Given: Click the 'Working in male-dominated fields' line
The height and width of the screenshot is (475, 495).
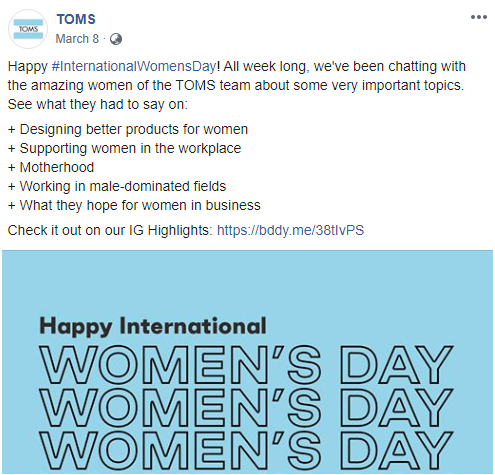Looking at the screenshot, I should click(117, 186).
